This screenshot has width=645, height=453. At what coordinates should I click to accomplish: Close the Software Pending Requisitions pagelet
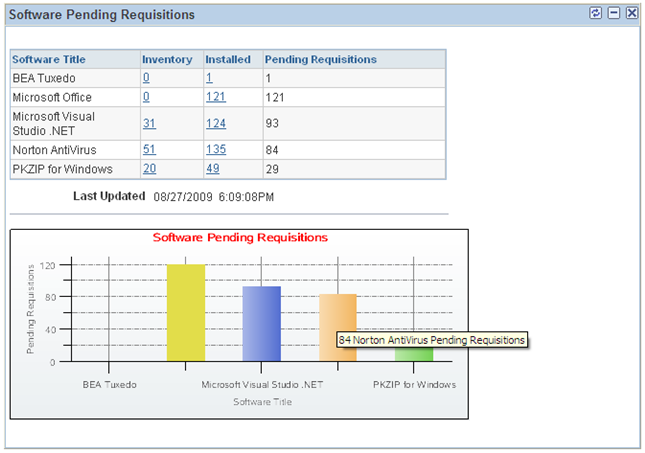[632, 13]
